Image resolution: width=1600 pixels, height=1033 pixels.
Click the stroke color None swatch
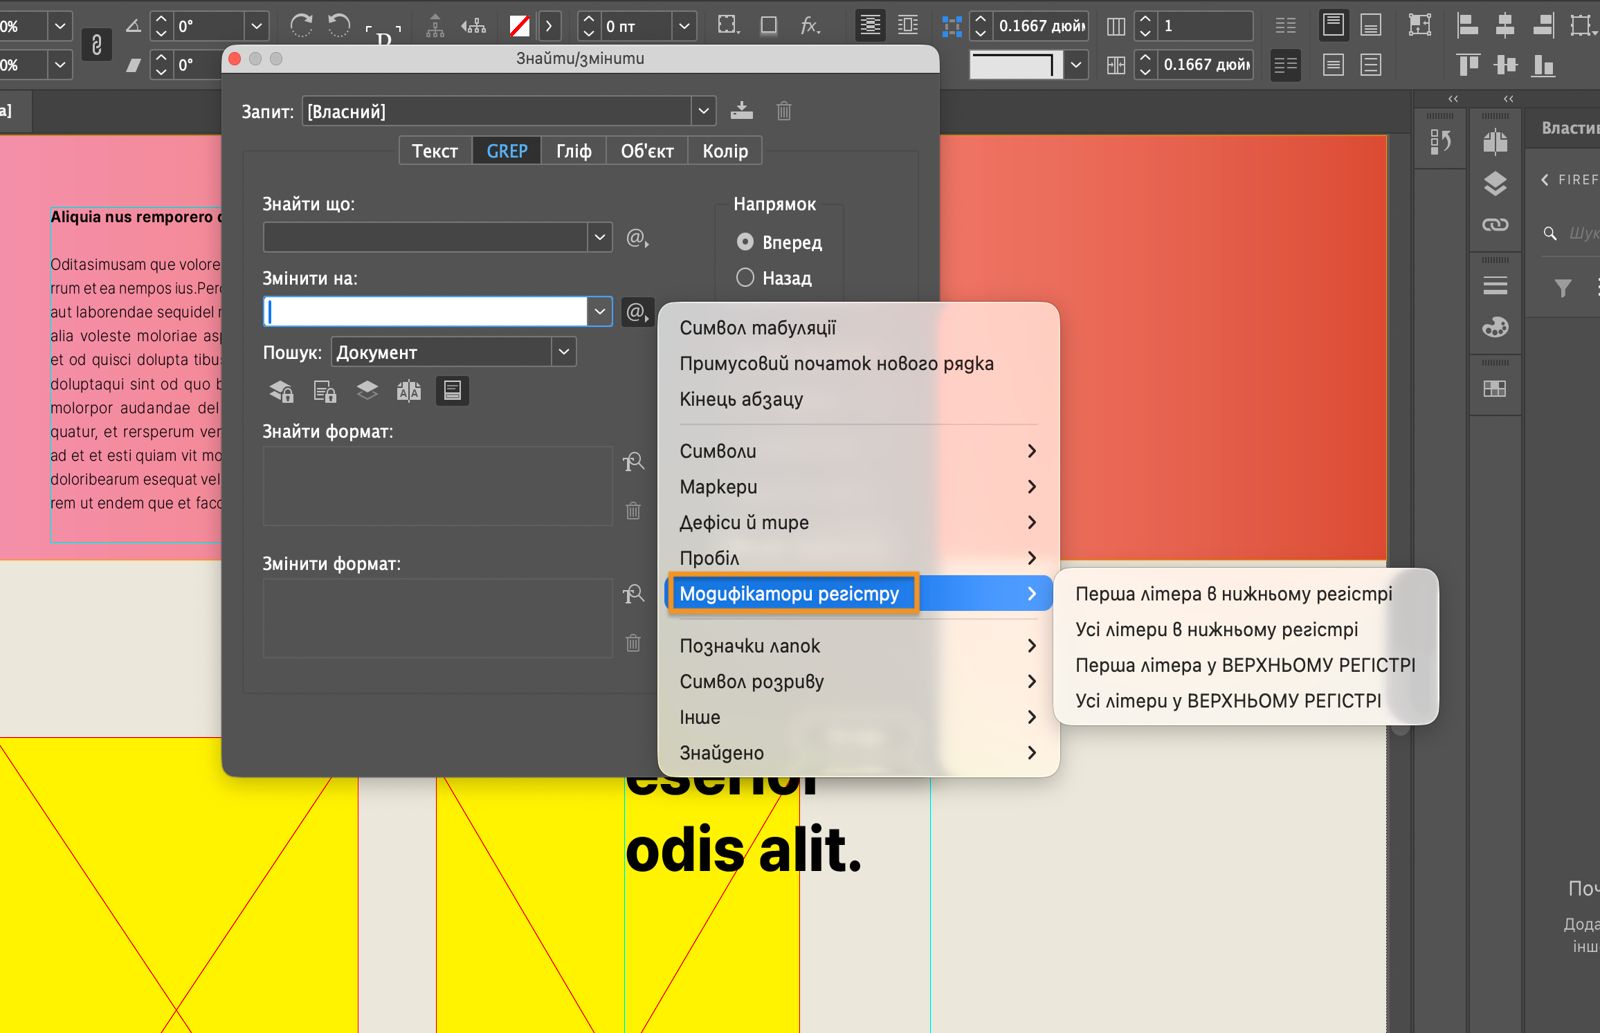click(x=520, y=26)
